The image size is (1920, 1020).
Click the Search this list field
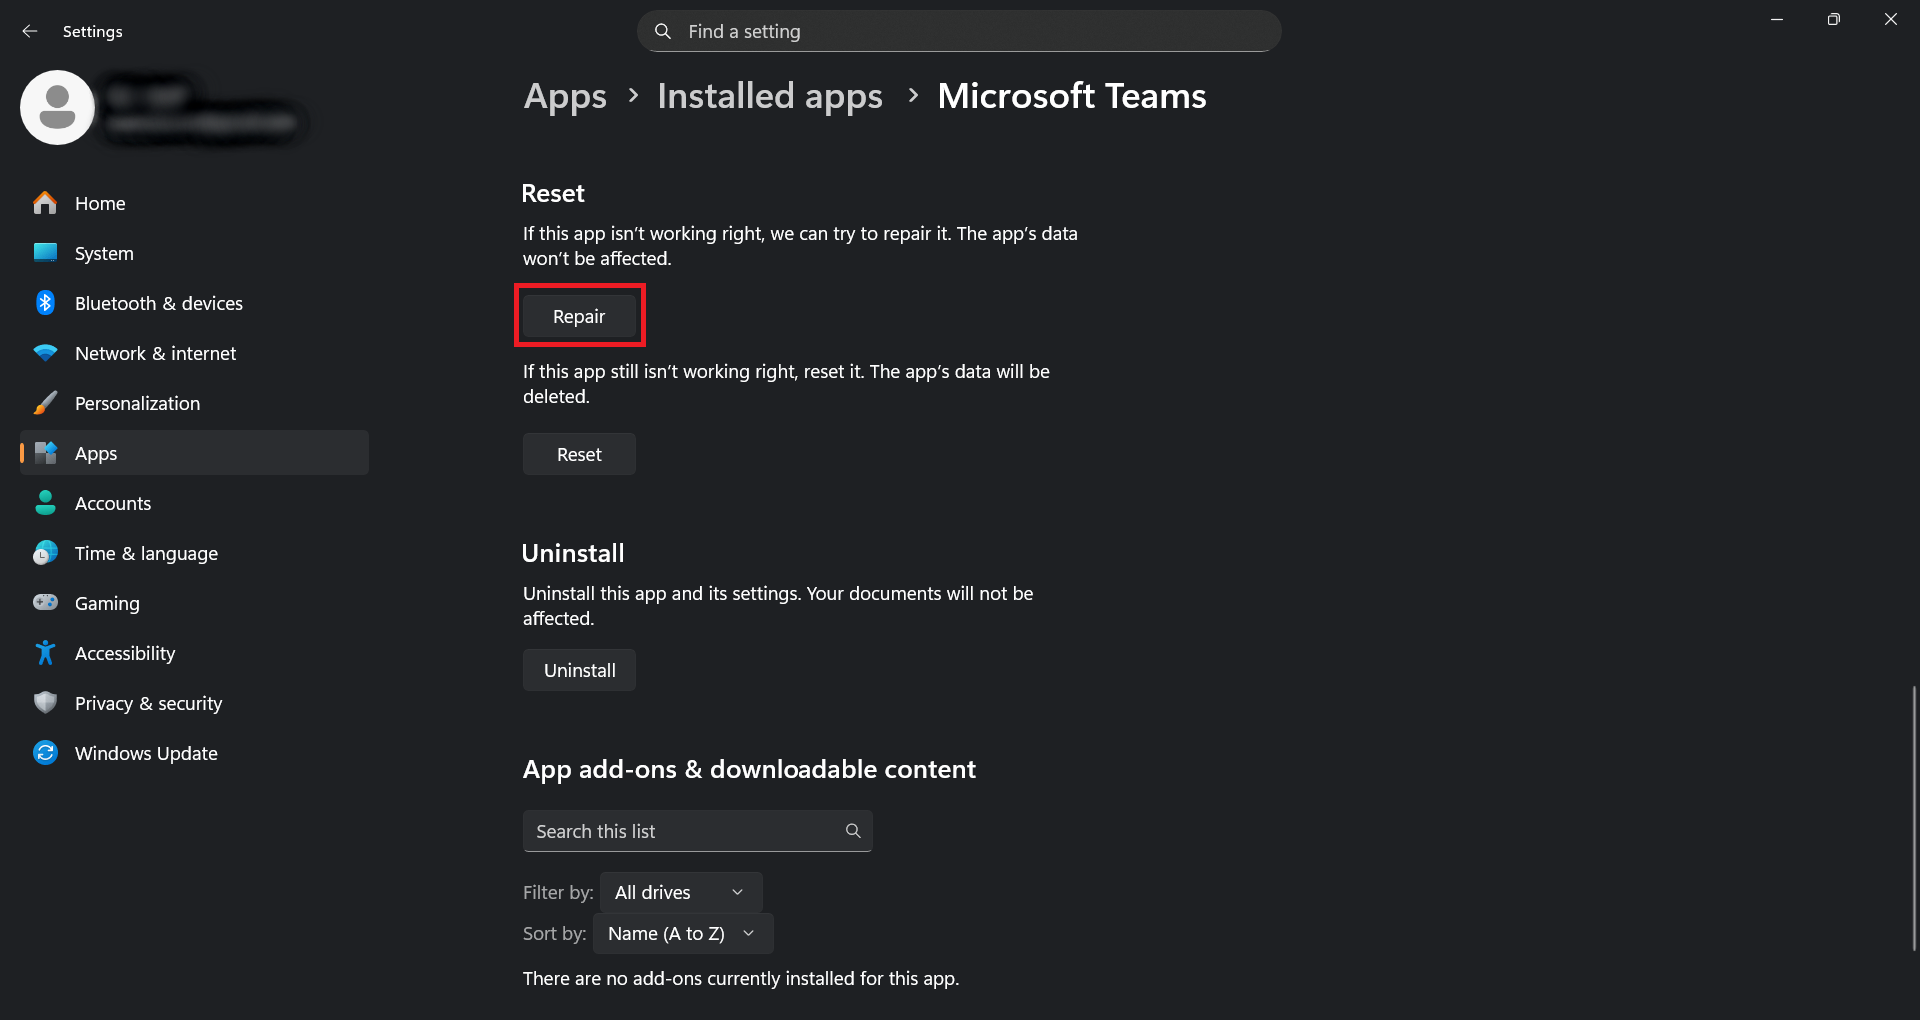click(x=686, y=831)
